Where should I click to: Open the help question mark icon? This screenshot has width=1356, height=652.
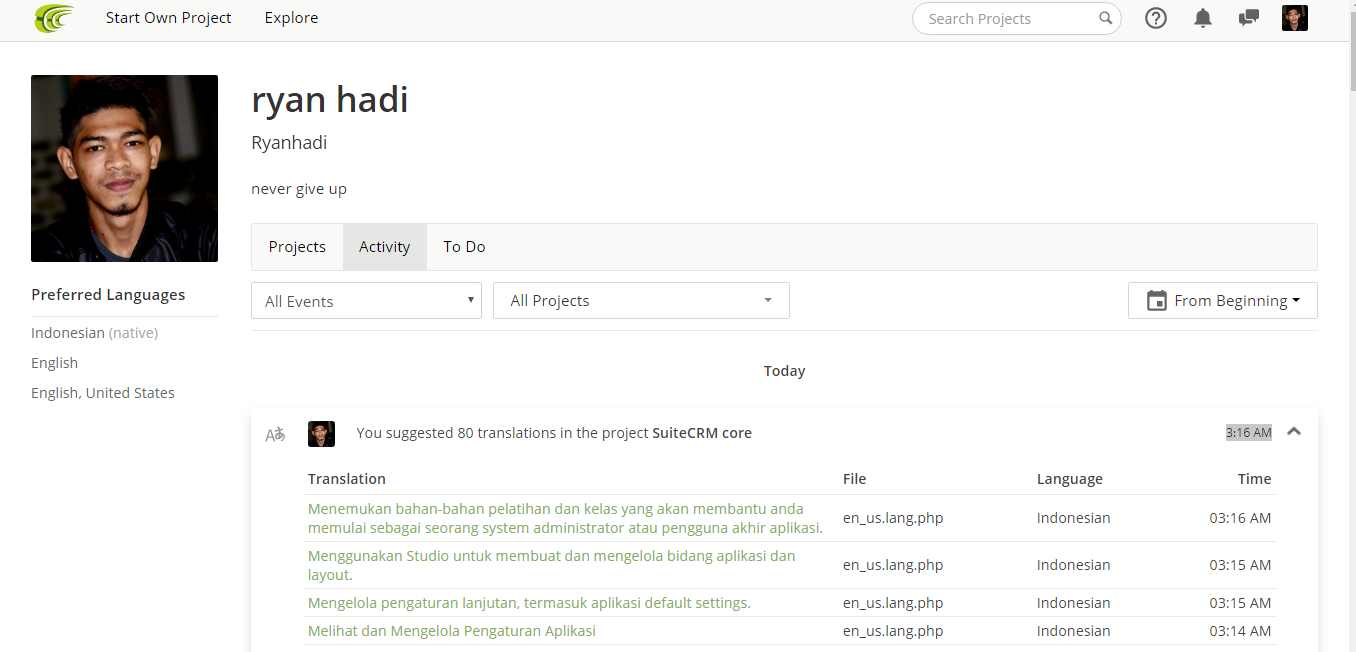[x=1156, y=18]
